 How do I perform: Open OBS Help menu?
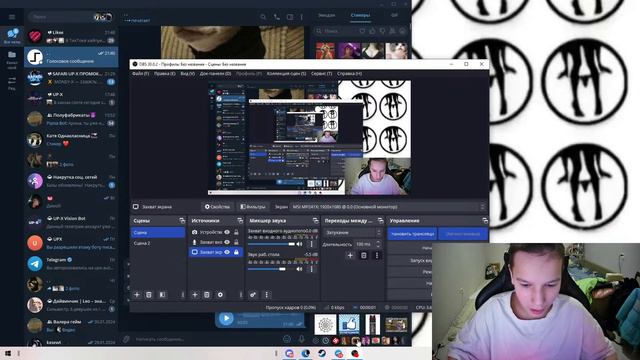pyautogui.click(x=349, y=74)
